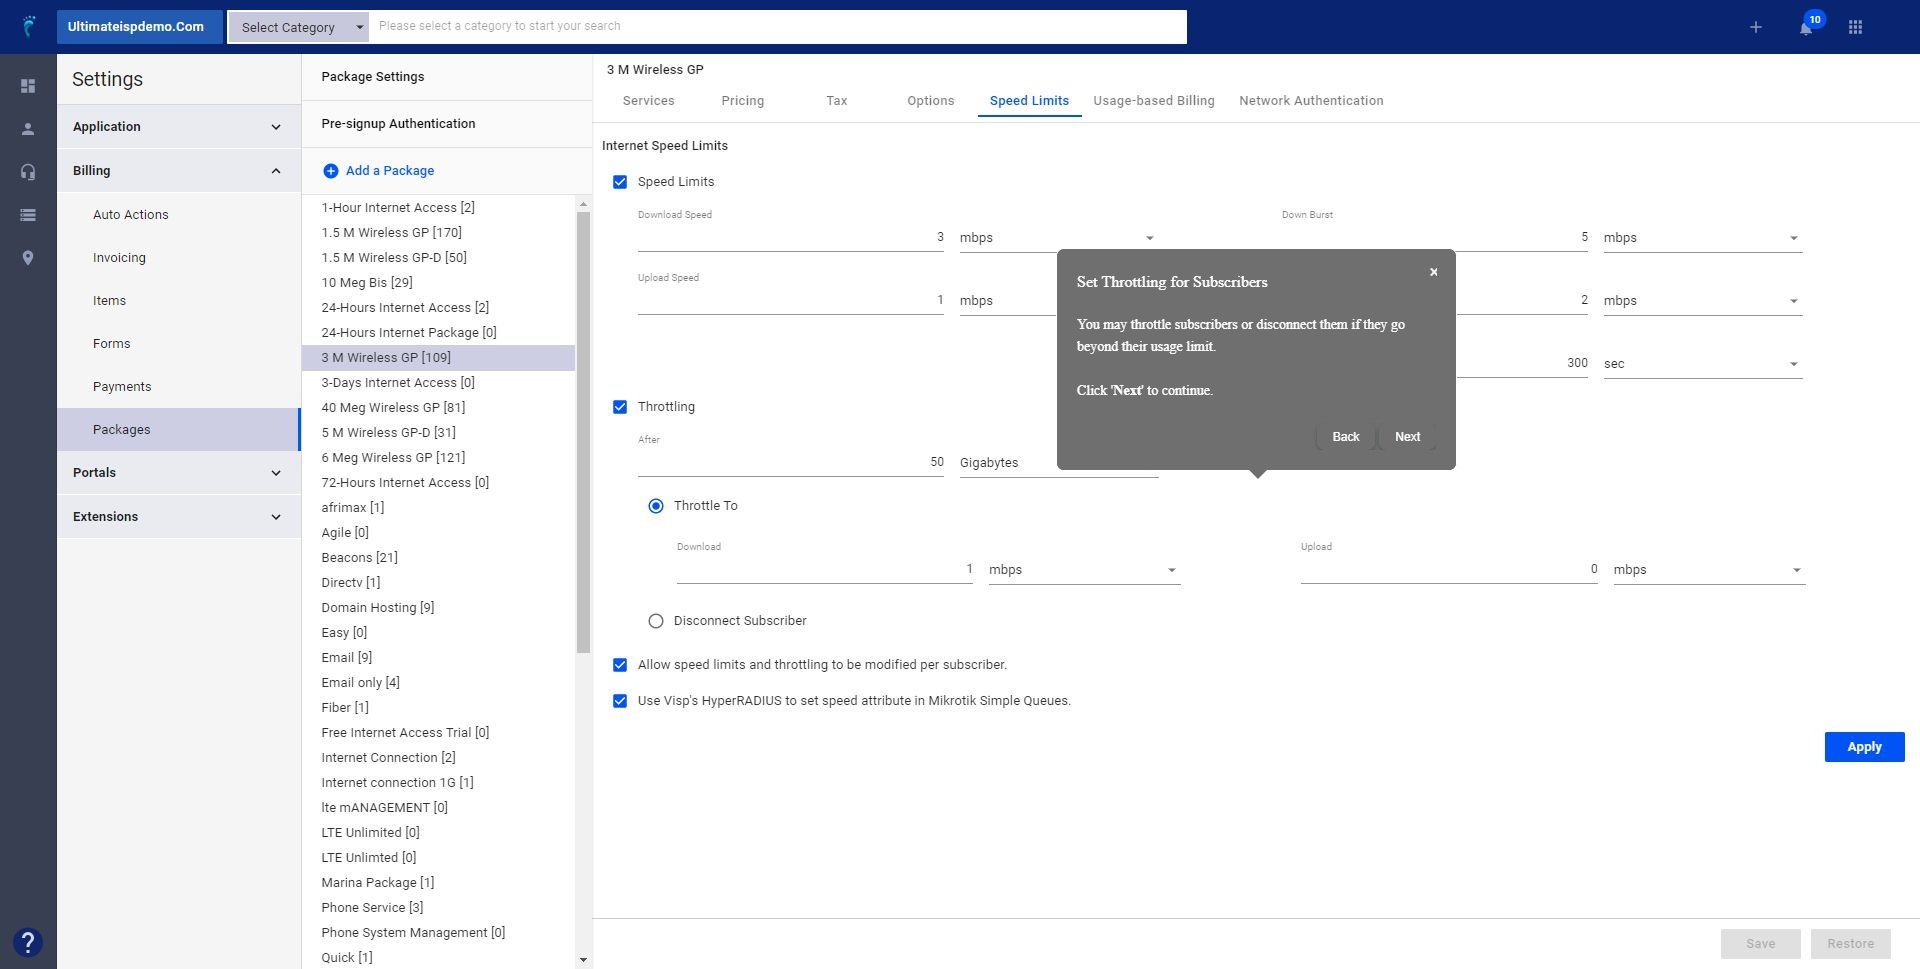Open Package Settings entry
Screen dimensions: 1920x969
pyautogui.click(x=446, y=77)
